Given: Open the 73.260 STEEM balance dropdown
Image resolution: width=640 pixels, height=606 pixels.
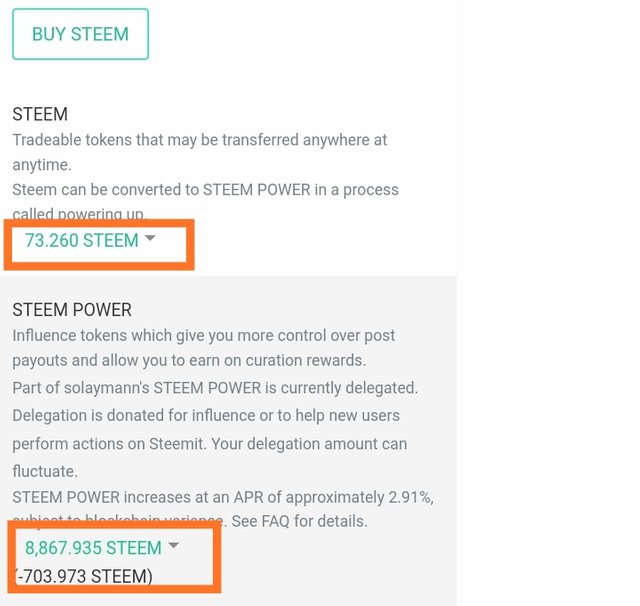Looking at the screenshot, I should [x=81, y=240].
